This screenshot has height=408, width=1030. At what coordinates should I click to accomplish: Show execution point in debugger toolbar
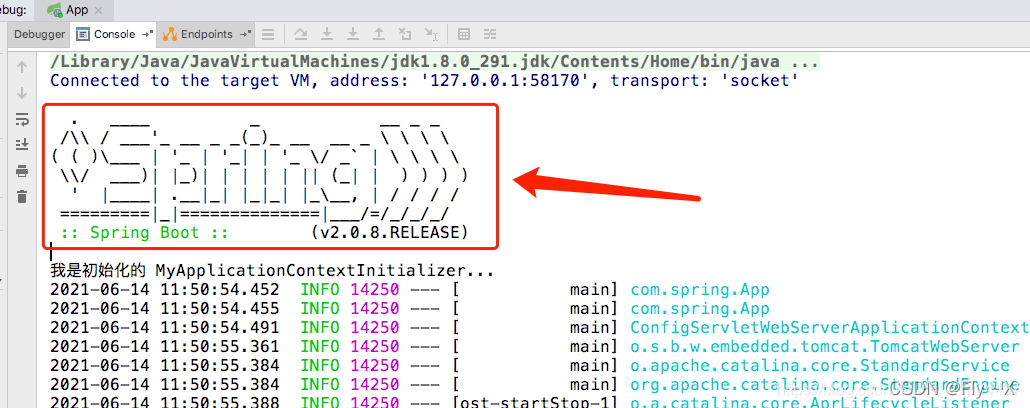(268, 34)
